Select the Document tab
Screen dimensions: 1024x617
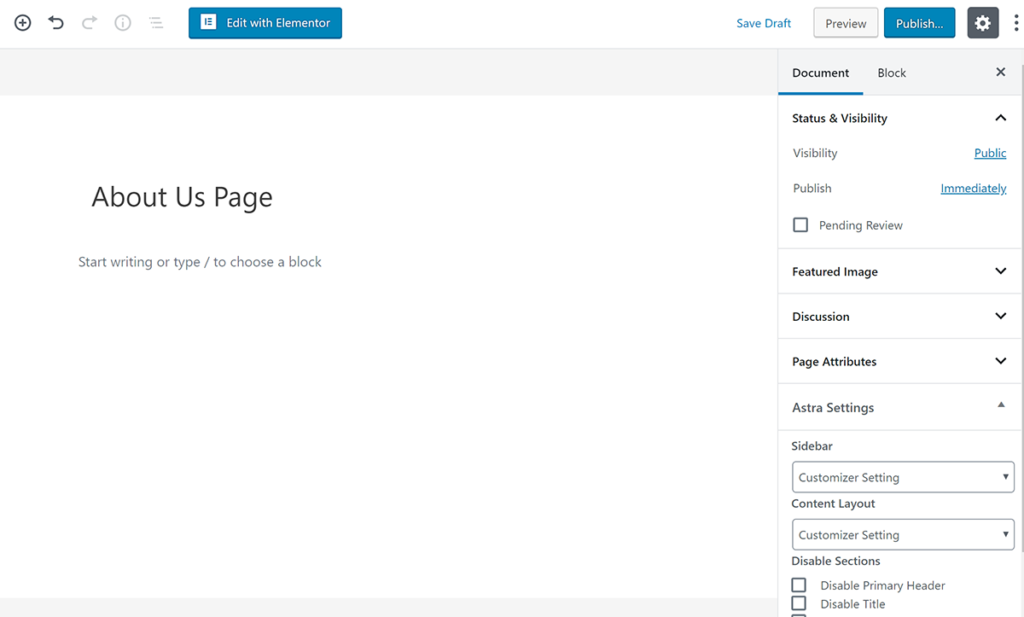point(820,73)
